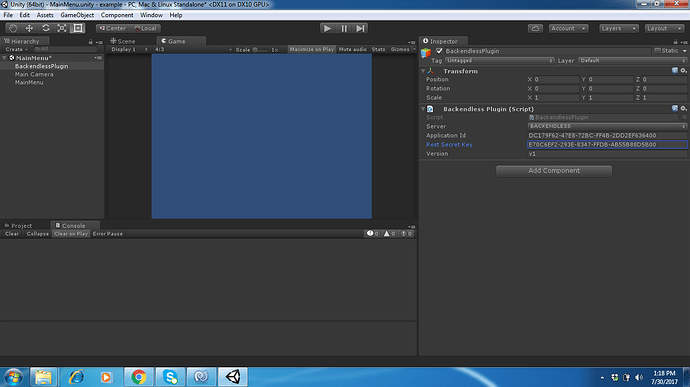Select the Rect transform tool
690x387 pixels.
click(78, 28)
